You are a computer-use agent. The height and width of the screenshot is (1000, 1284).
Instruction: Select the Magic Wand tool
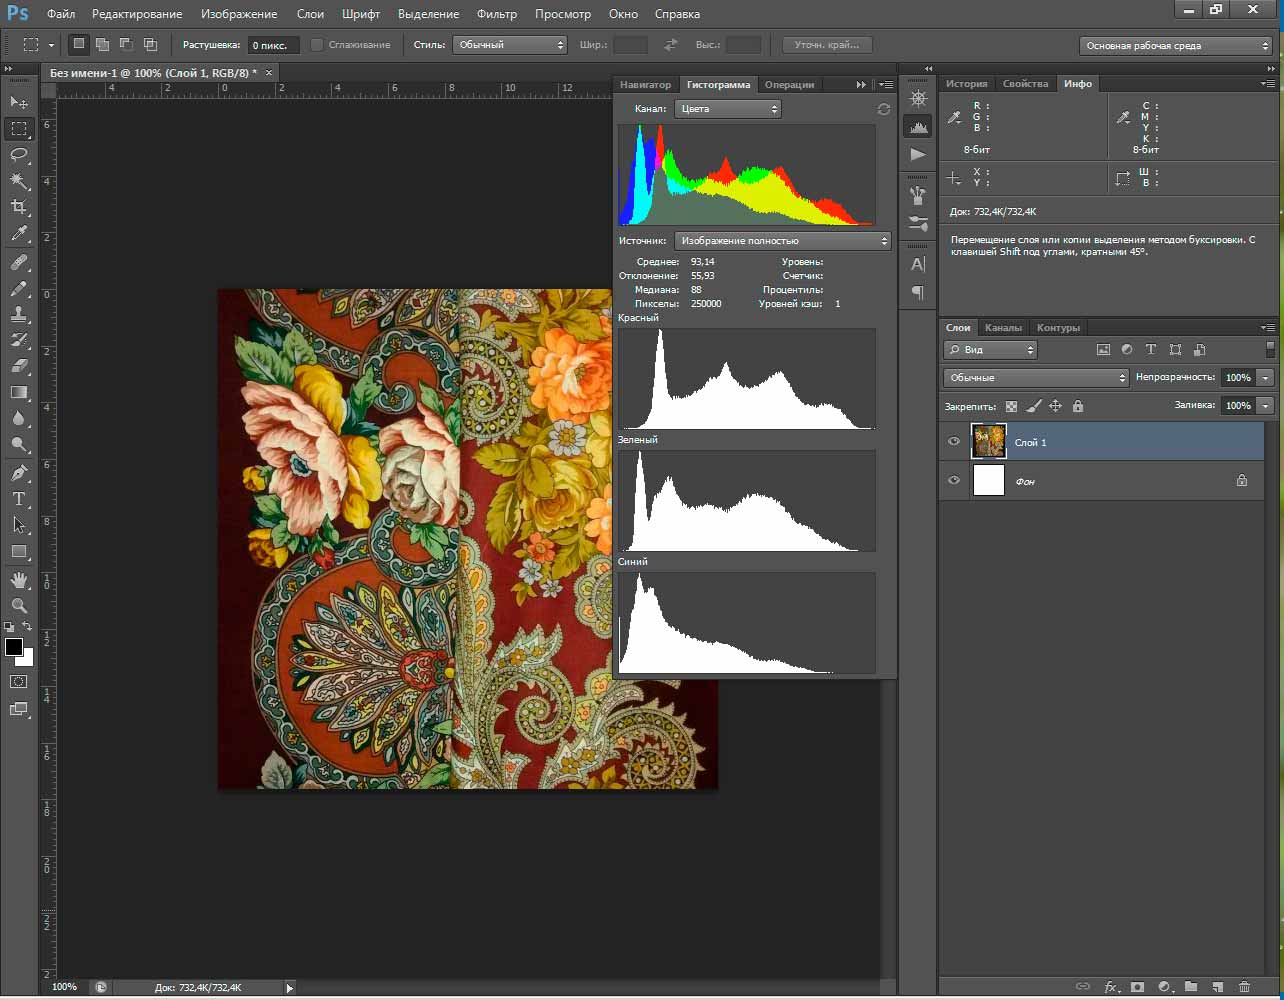tap(19, 181)
